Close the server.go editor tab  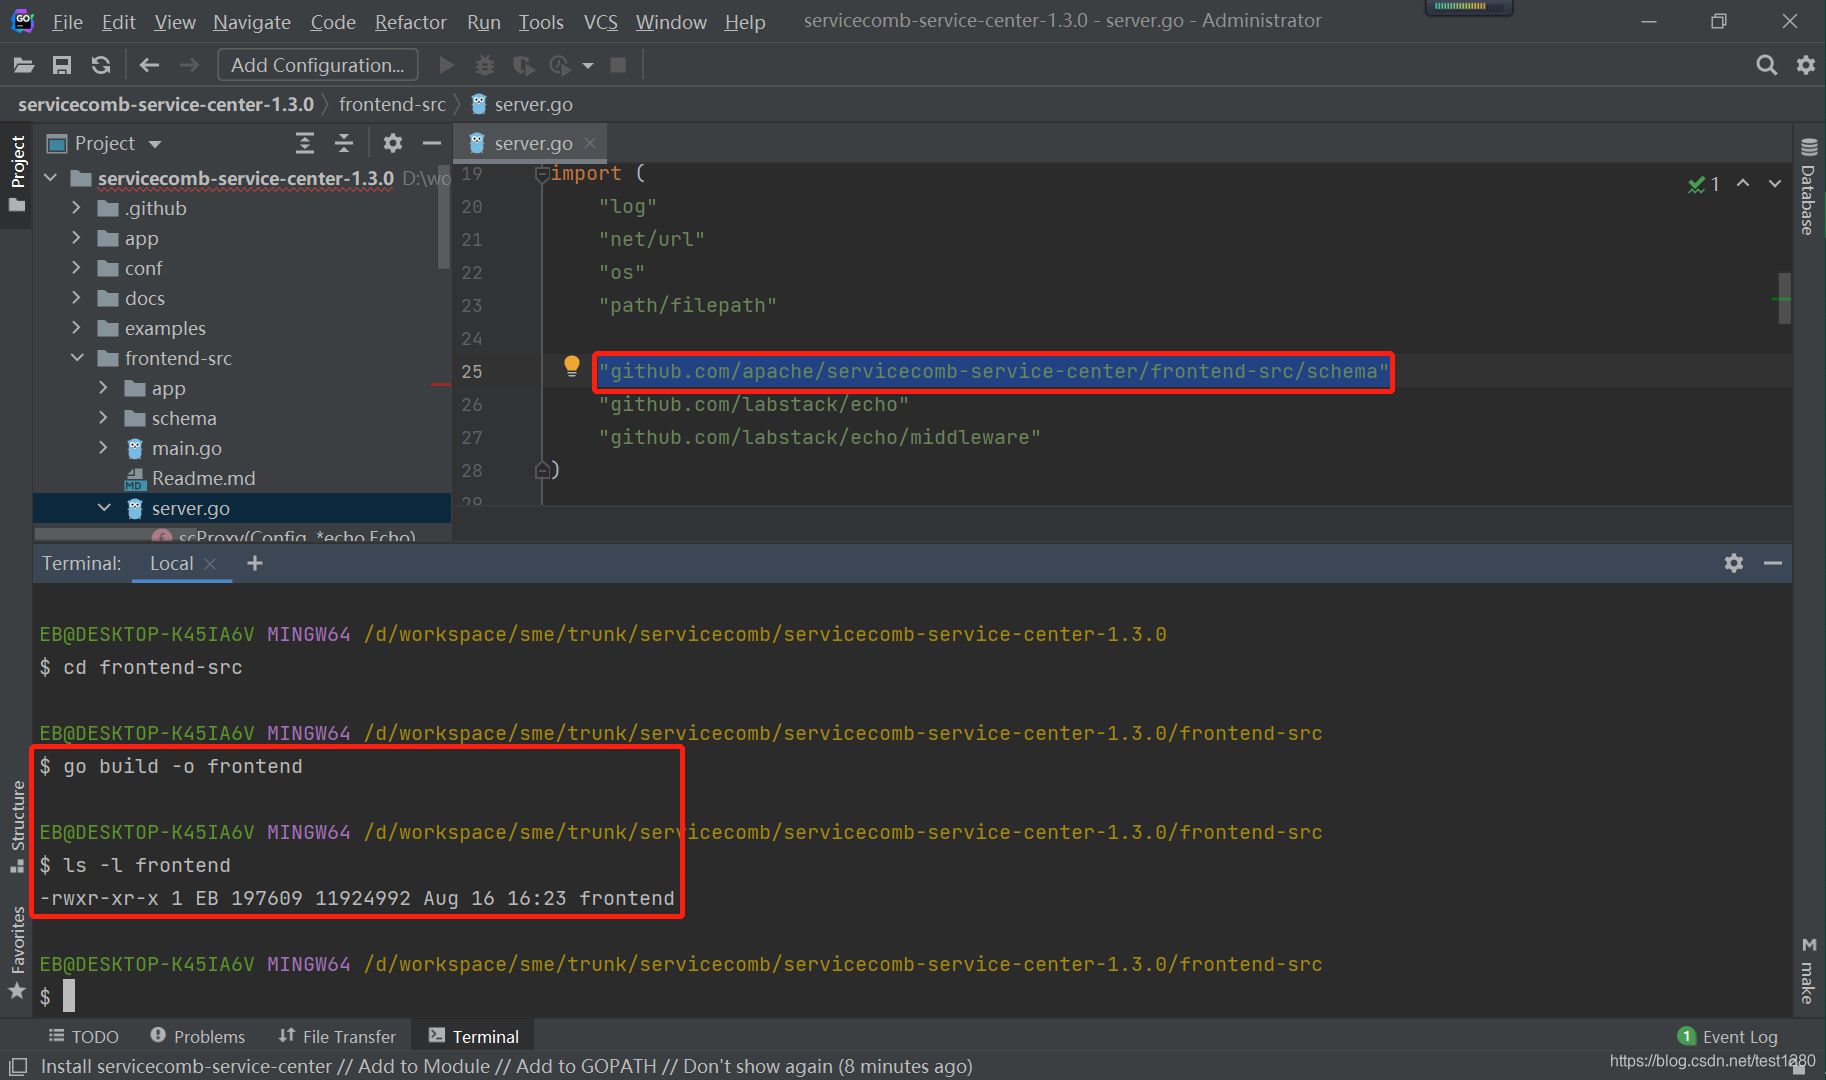point(590,143)
